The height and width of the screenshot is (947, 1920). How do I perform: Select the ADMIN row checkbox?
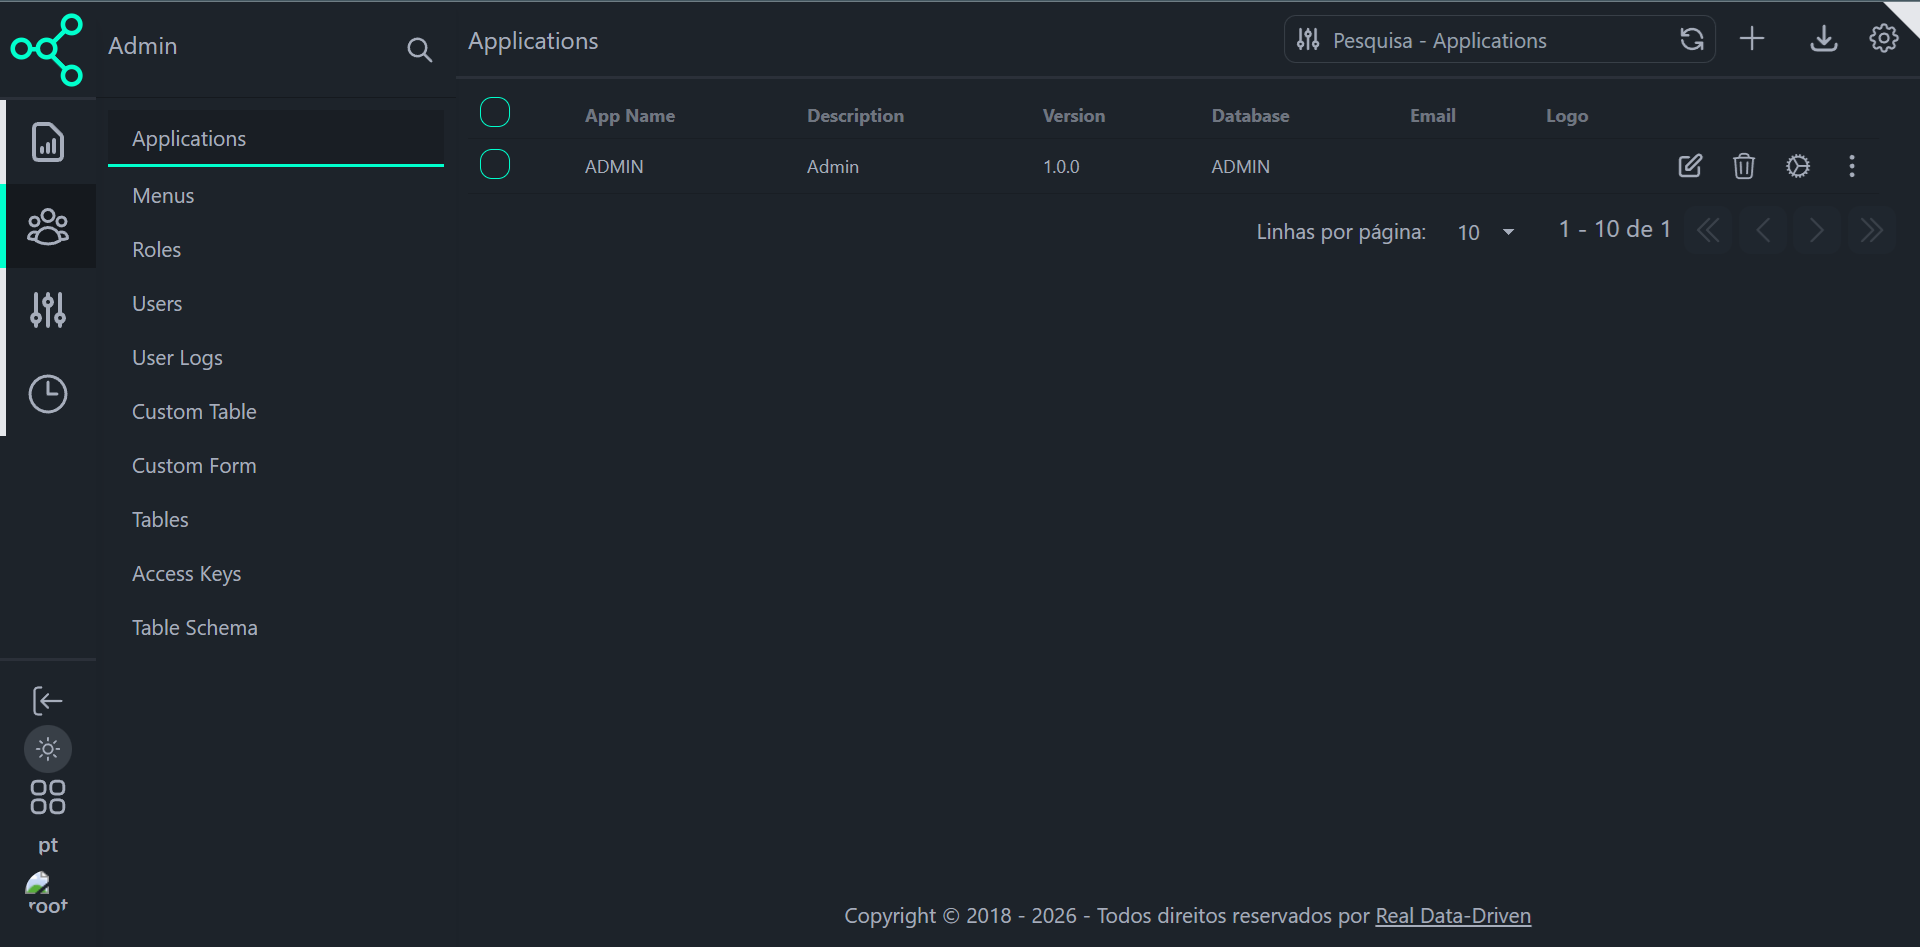tap(494, 164)
